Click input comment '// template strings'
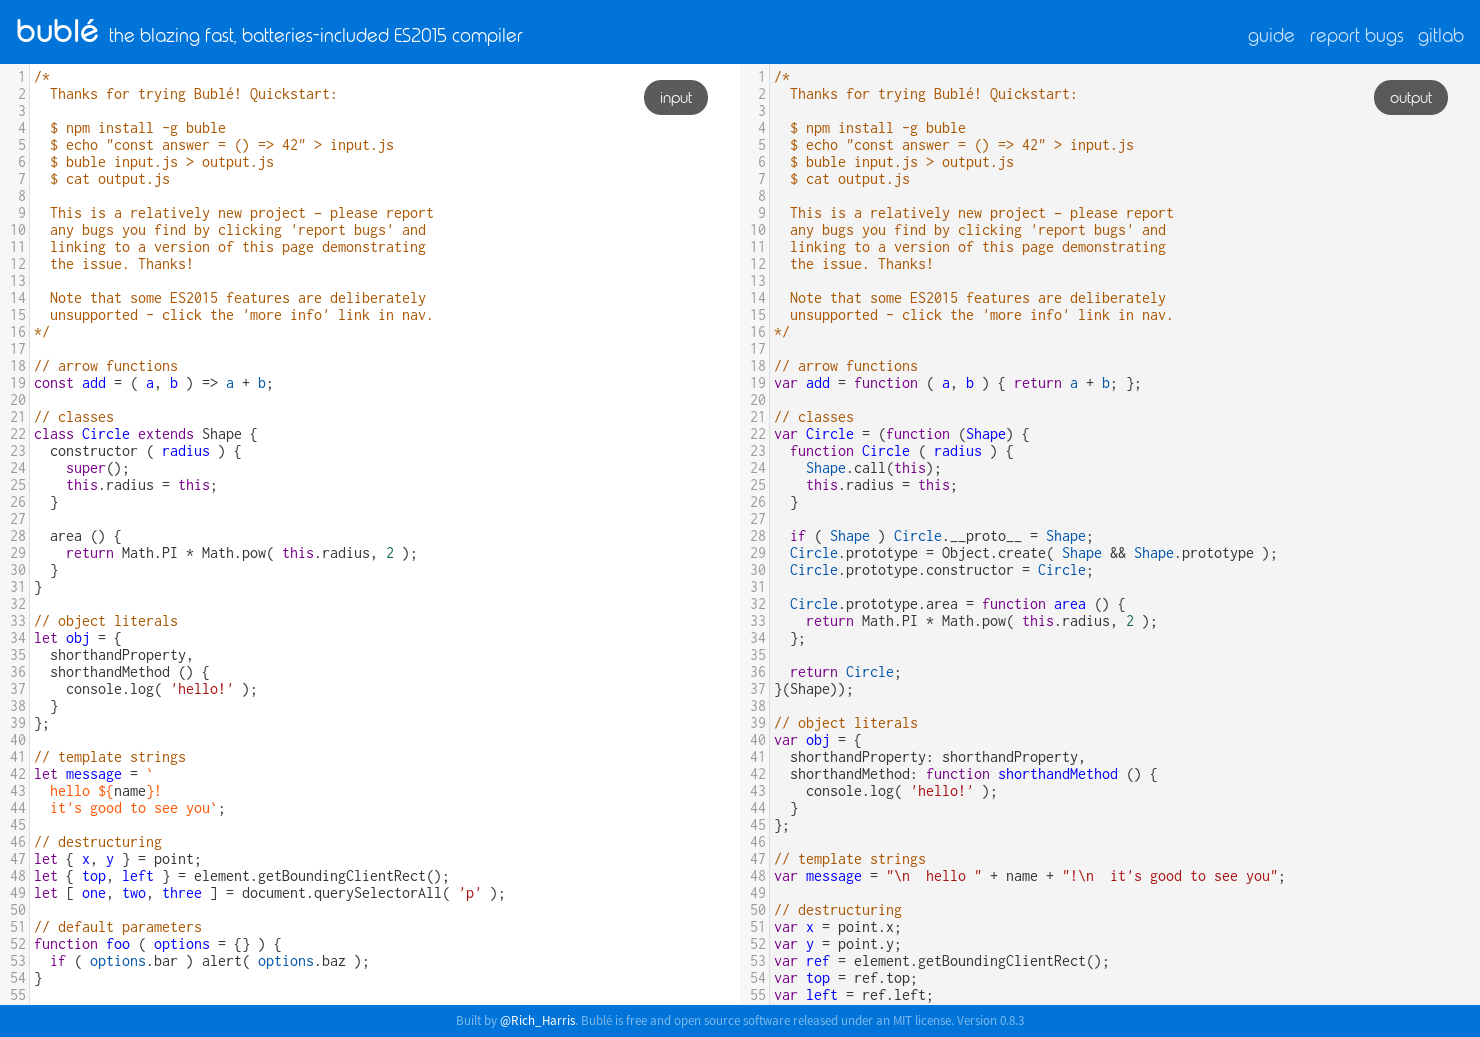 coord(110,757)
